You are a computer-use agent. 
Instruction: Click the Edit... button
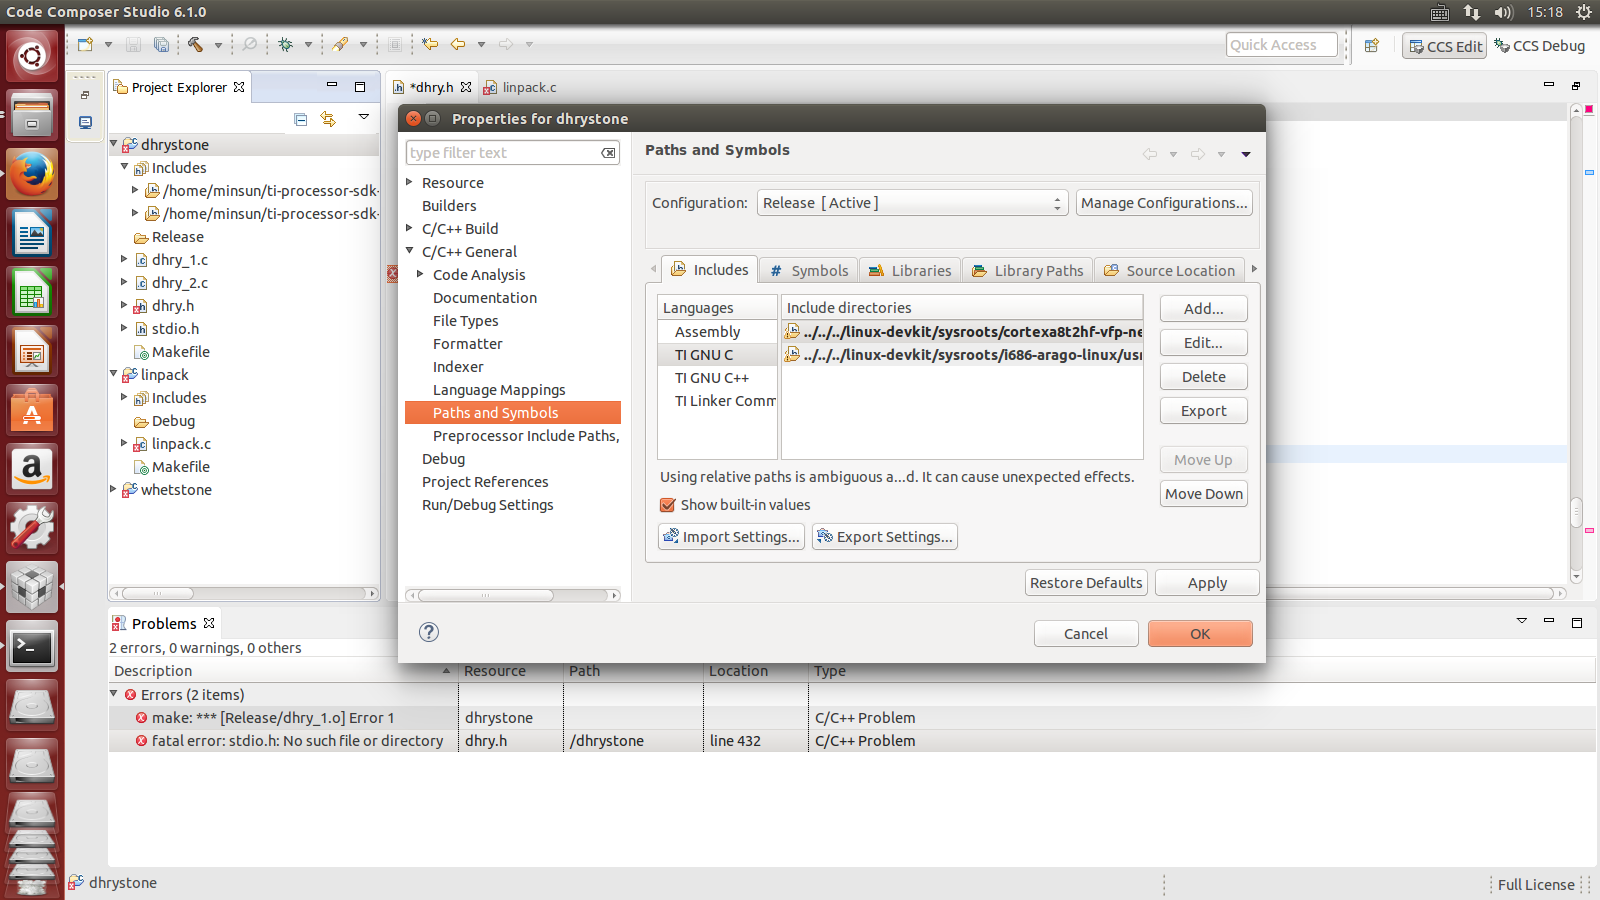[1204, 343]
